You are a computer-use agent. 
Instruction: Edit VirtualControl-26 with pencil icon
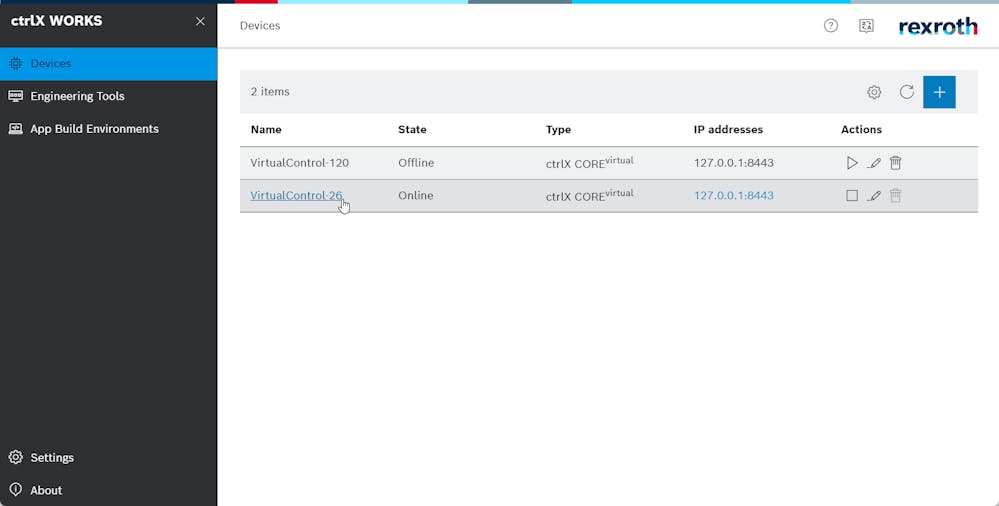coord(874,196)
